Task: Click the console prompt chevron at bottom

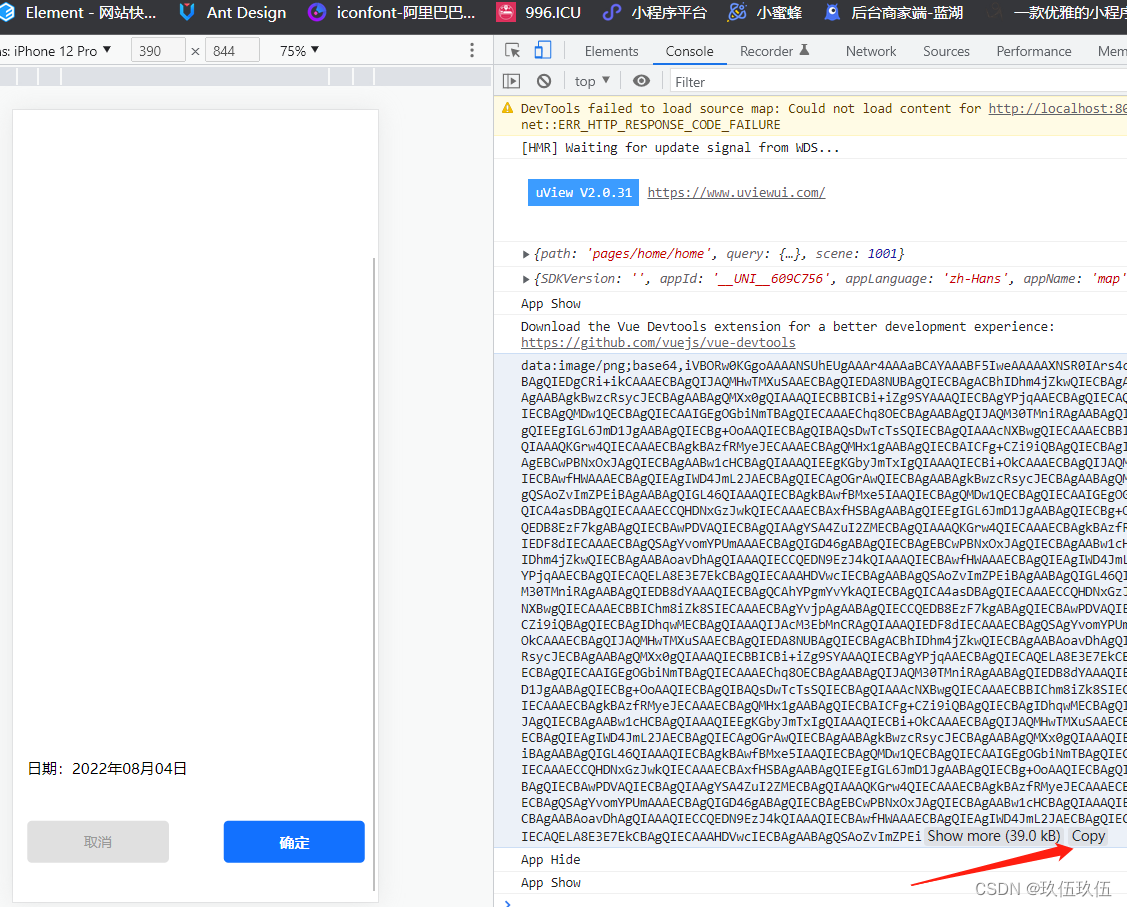Action: pos(507,903)
